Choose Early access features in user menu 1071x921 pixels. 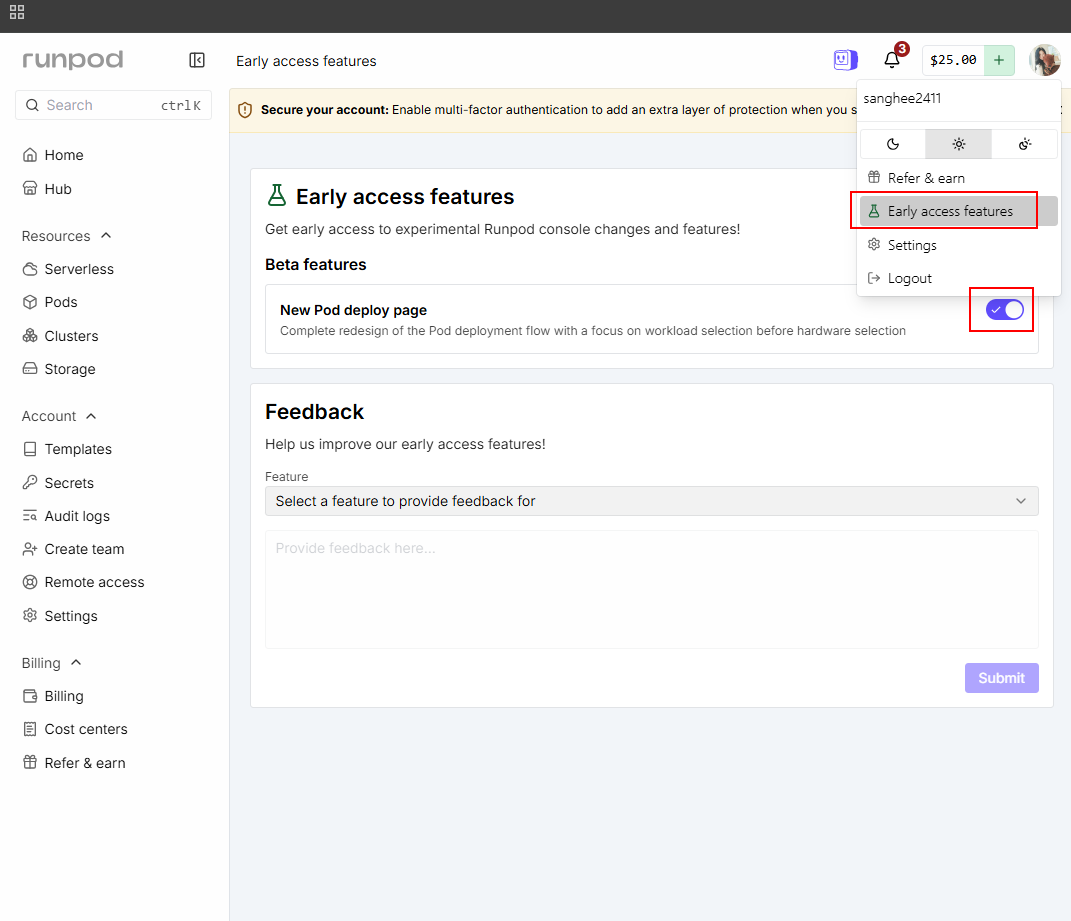958,211
